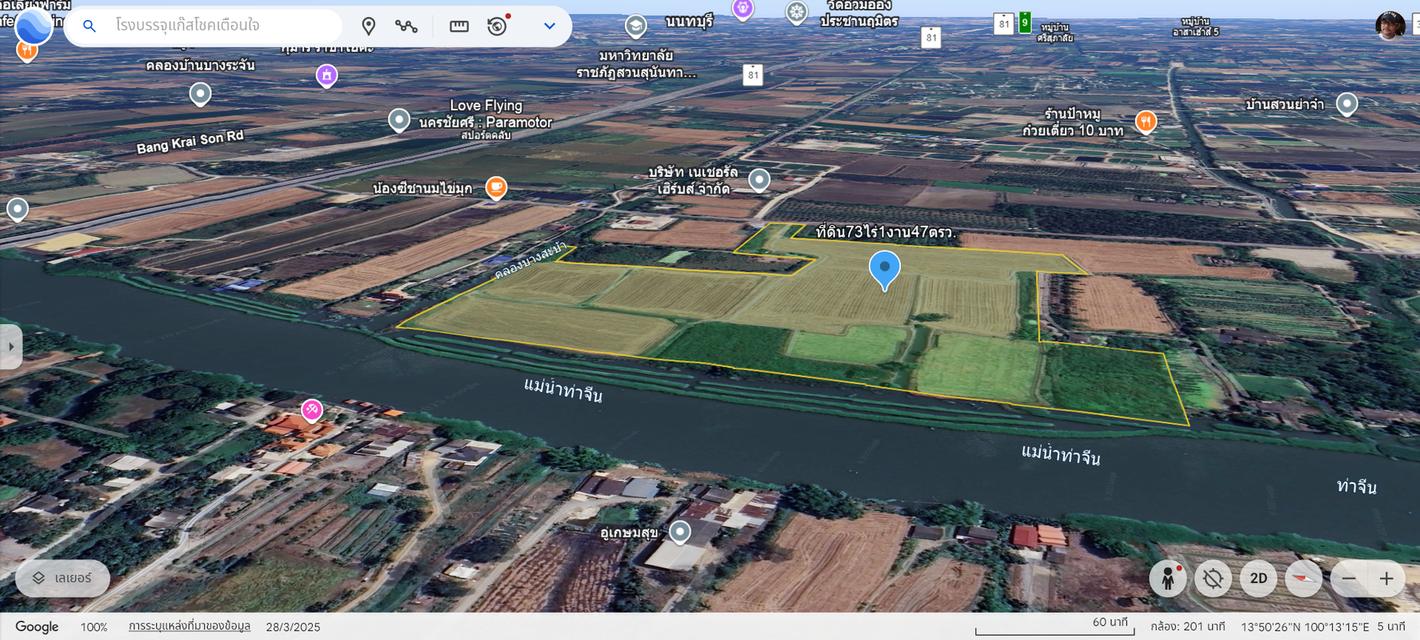Image resolution: width=1420 pixels, height=640 pixels.
Task: Open the Layers button
Action: tap(62, 578)
